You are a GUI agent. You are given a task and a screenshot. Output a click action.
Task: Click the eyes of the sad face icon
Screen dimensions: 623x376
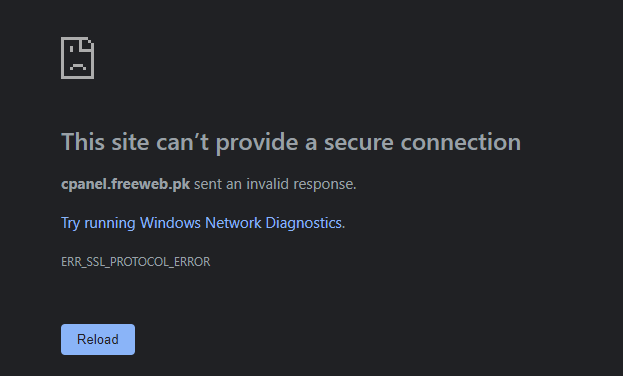point(77,50)
